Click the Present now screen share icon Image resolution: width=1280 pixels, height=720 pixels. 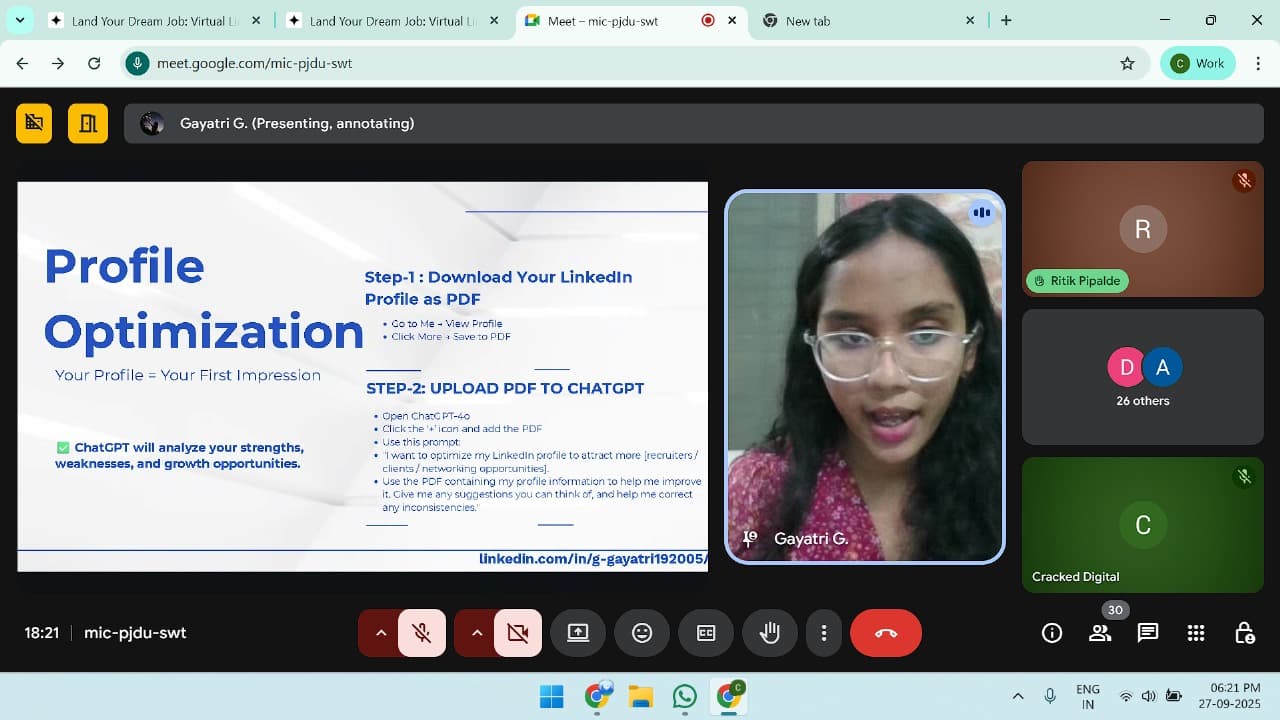tap(578, 633)
